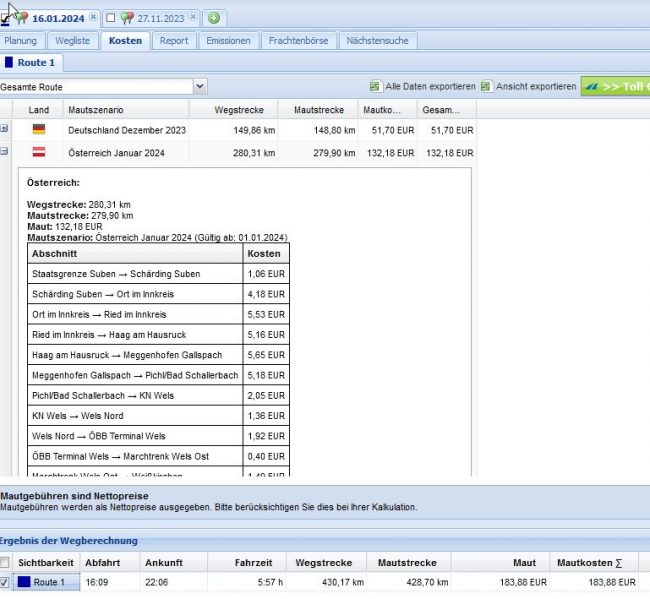The image size is (650, 599).
Task: Open the Gesamte Route dropdown
Action: [200, 87]
